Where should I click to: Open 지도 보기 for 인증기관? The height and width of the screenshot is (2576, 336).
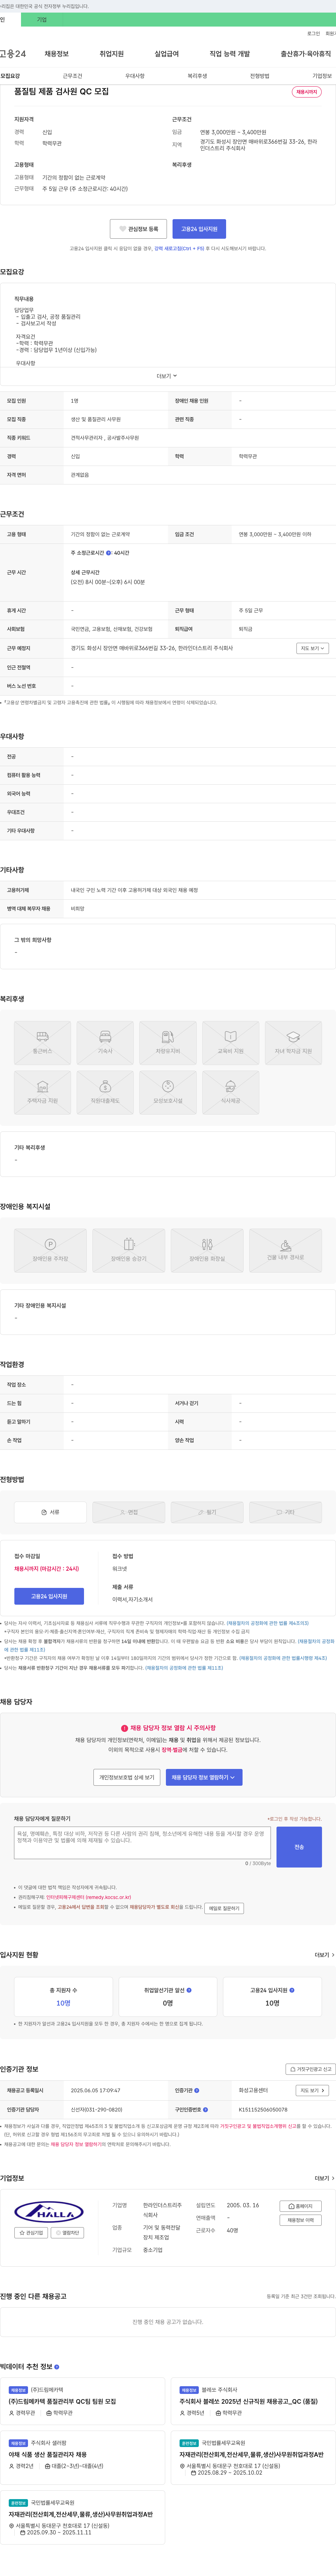click(312, 2090)
